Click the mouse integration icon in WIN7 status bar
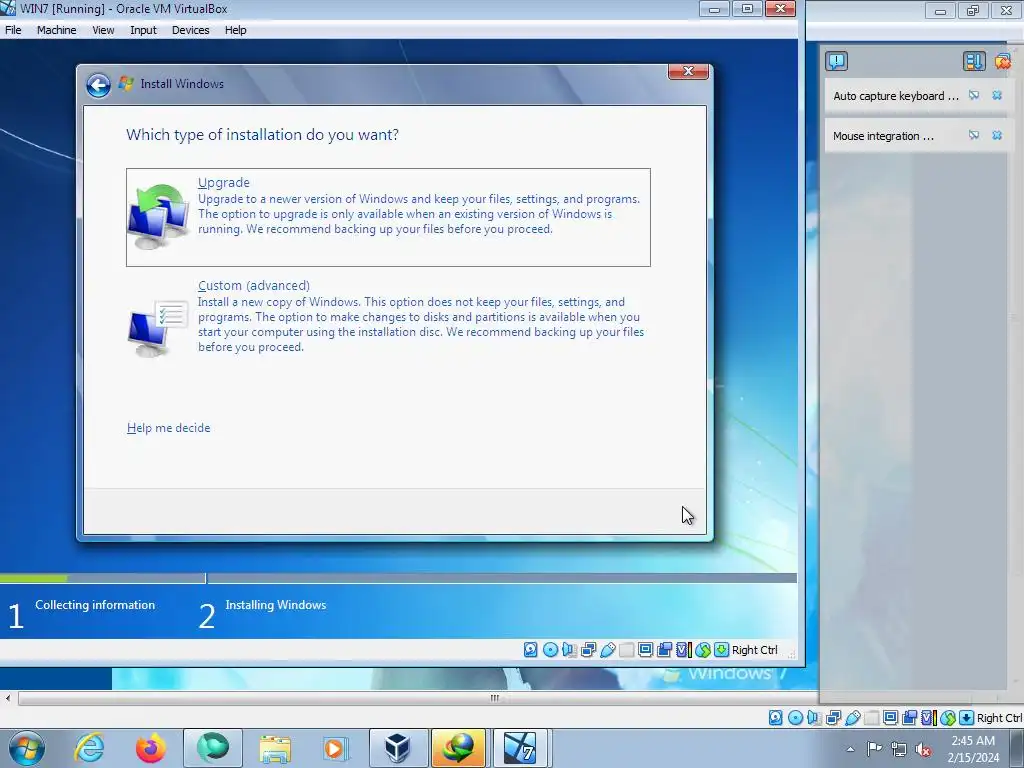This screenshot has height=768, width=1024. [x=703, y=650]
